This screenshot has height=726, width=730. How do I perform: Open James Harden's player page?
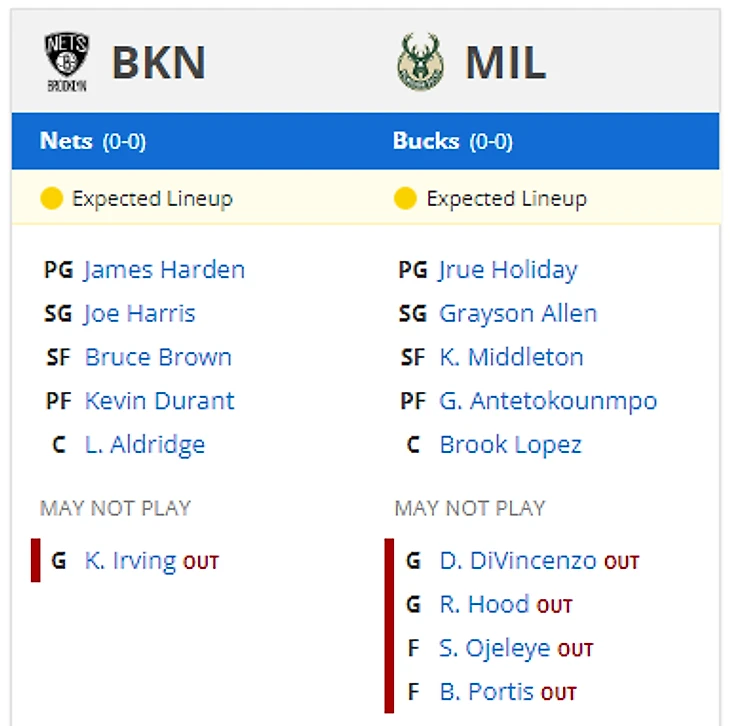tap(164, 270)
